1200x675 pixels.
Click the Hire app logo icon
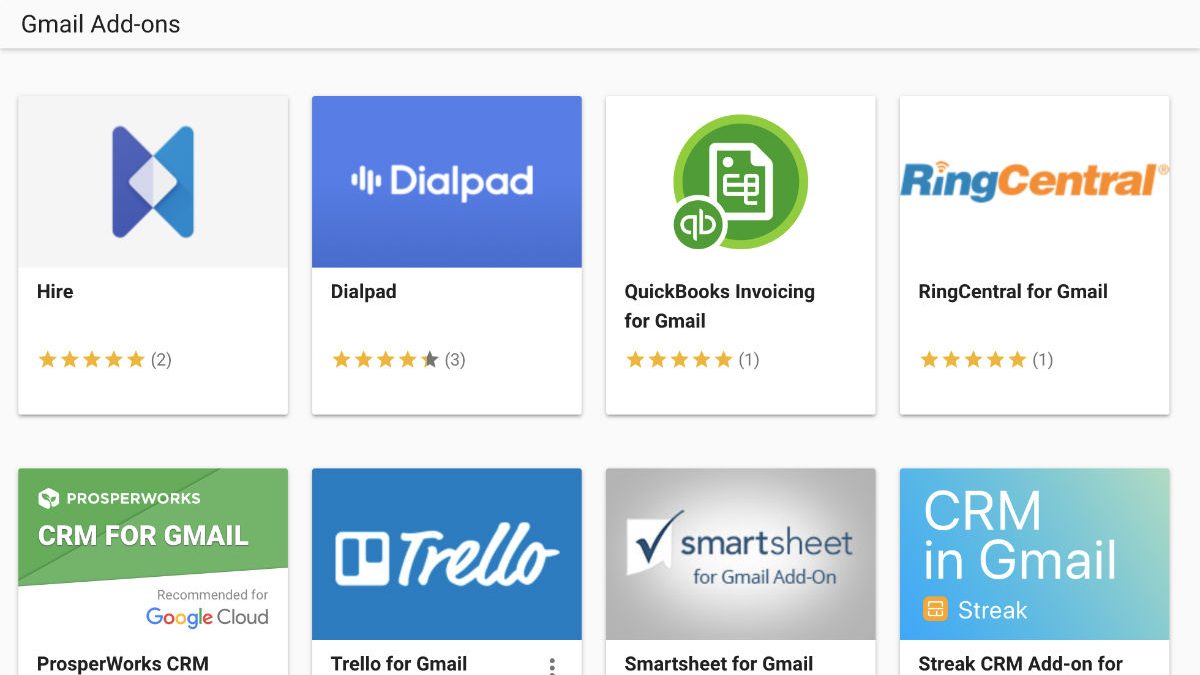[153, 182]
